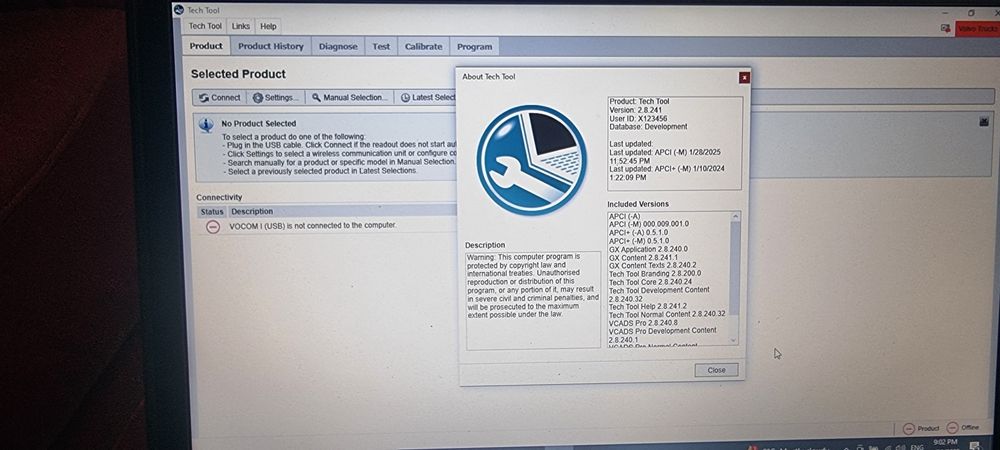Click the ENG language indicator in the taskbar
Viewport: 1000px width, 450px height.
(916, 447)
